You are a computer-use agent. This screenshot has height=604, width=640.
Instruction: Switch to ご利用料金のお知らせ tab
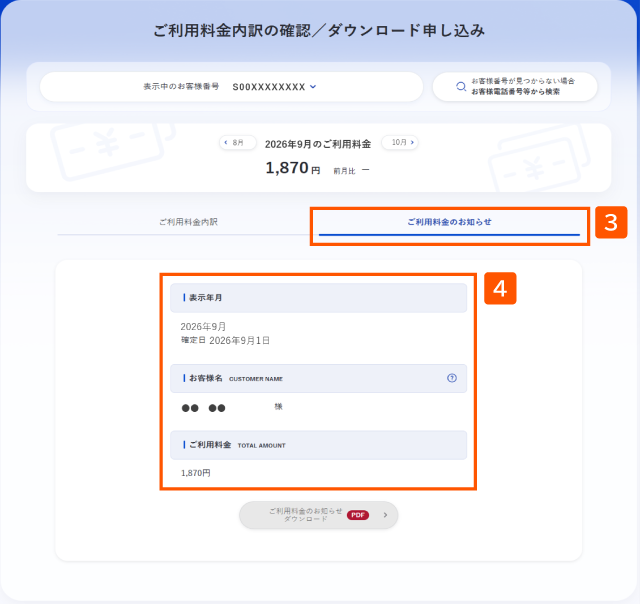449,222
